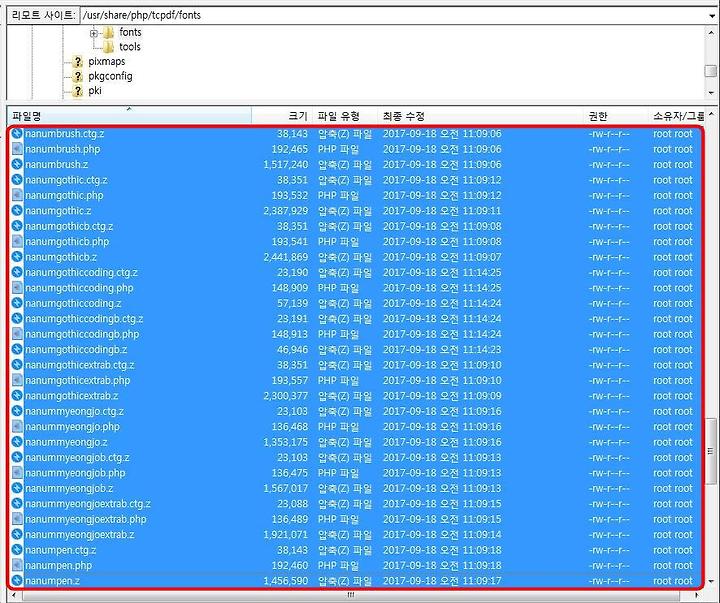Select the pixmaps folder in tree
Image resolution: width=720 pixels, height=603 pixels.
point(107,62)
